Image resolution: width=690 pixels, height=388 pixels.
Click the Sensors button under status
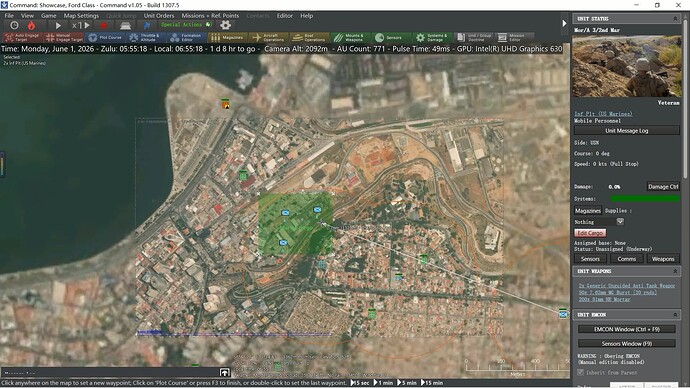click(590, 259)
